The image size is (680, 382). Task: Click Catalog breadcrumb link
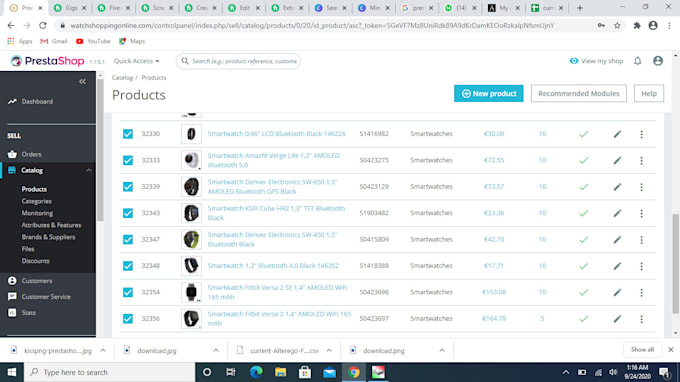[x=122, y=78]
